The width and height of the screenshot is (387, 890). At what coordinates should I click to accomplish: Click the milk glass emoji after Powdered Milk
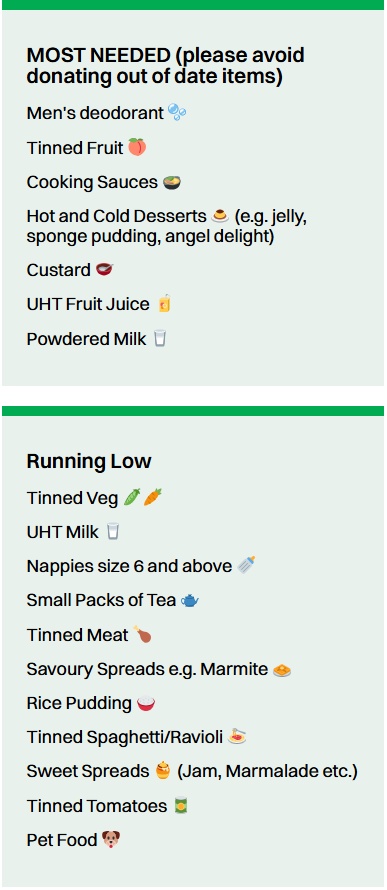tap(160, 339)
